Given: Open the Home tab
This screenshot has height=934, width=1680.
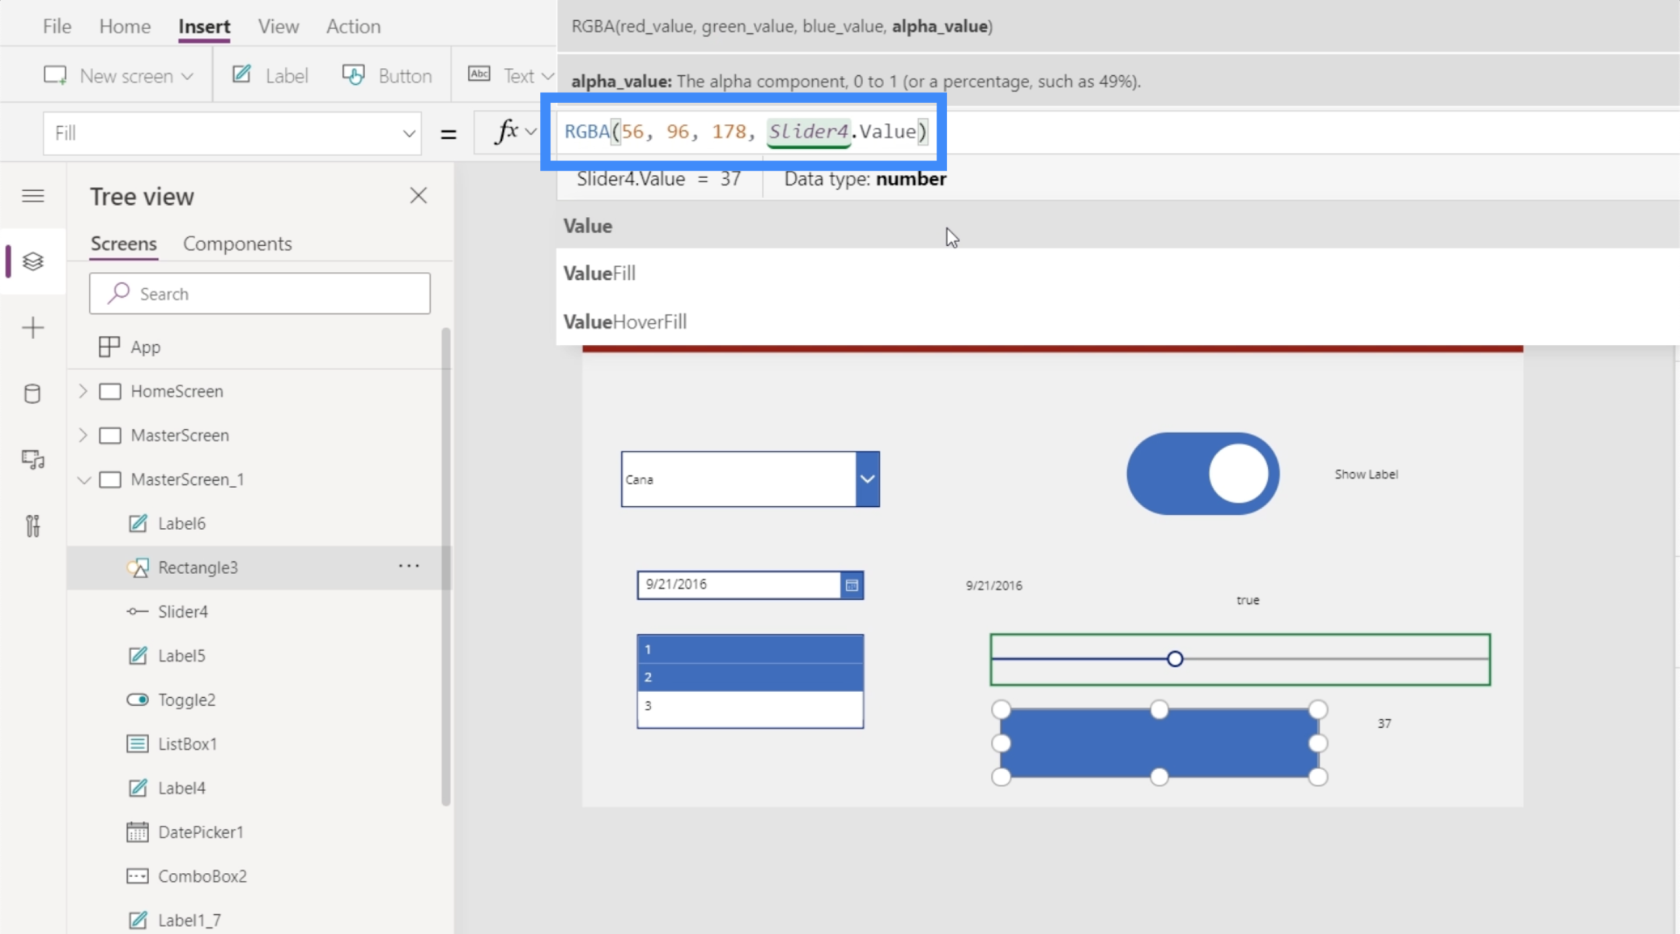Looking at the screenshot, I should [125, 26].
